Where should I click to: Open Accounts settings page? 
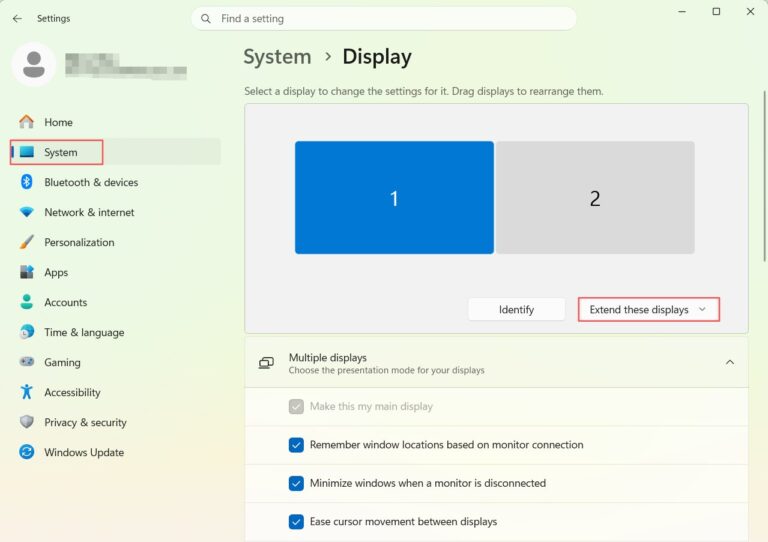click(x=115, y=302)
